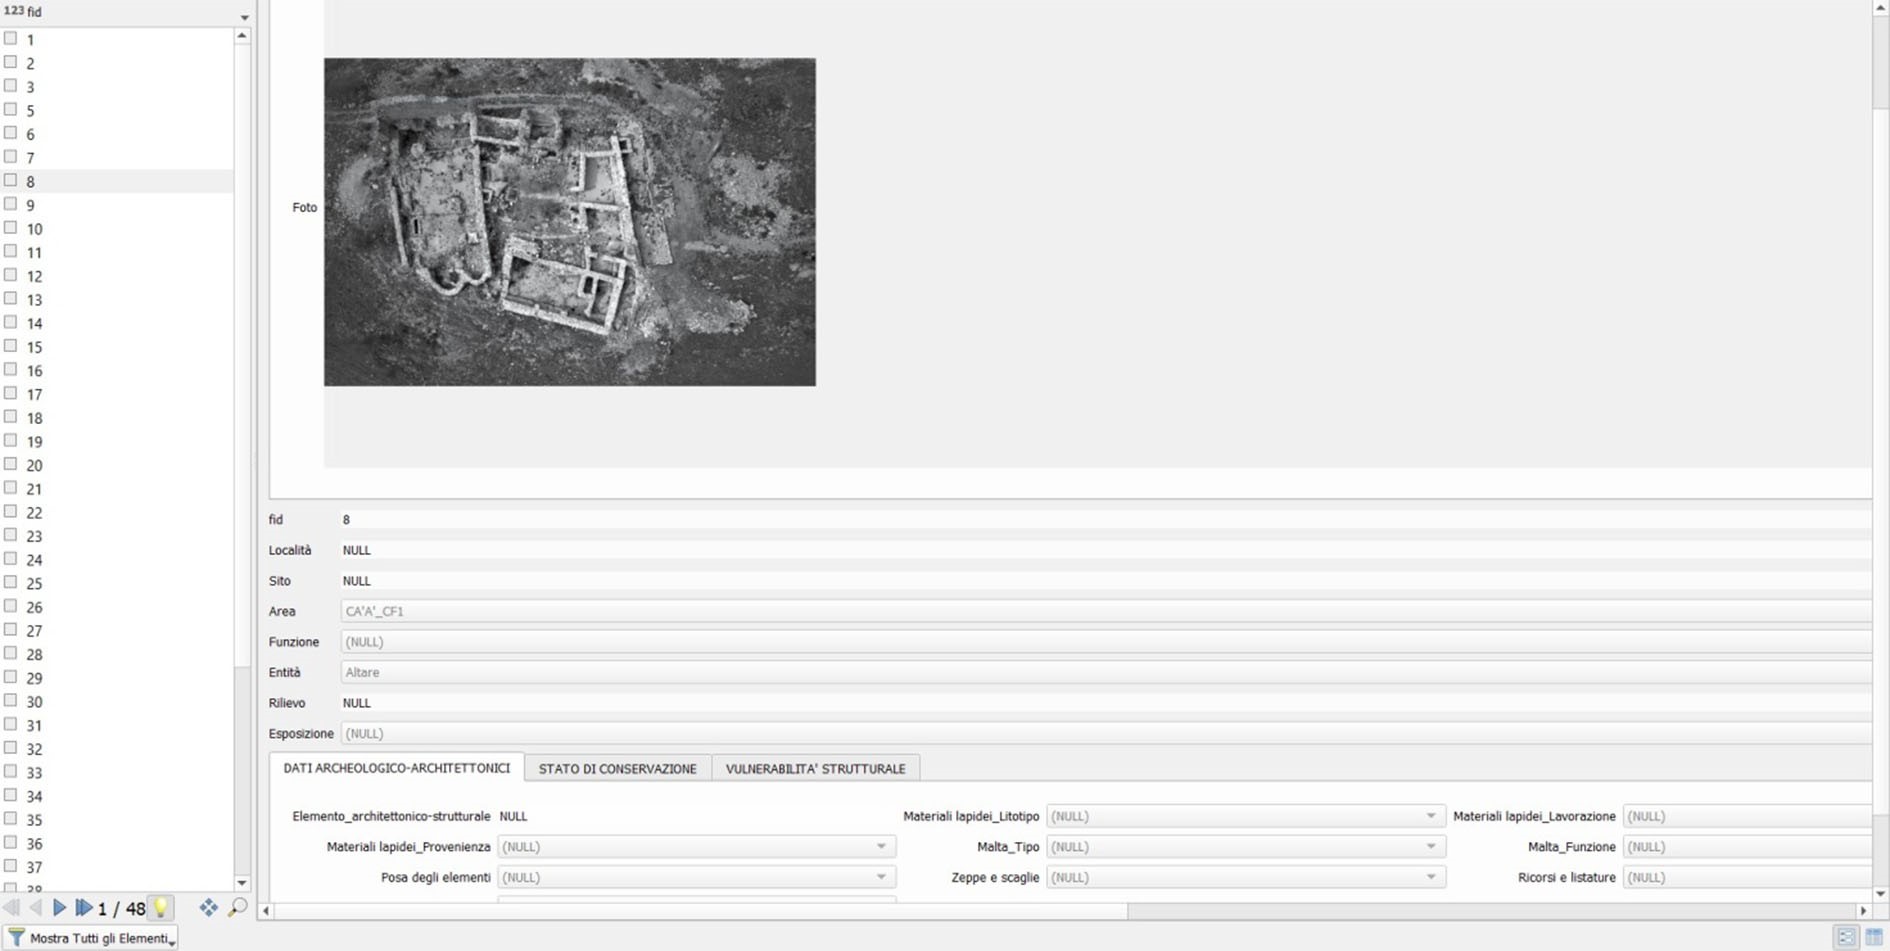Click the horizontal scrollbar under the form
The width and height of the screenshot is (1890, 951).
700,911
